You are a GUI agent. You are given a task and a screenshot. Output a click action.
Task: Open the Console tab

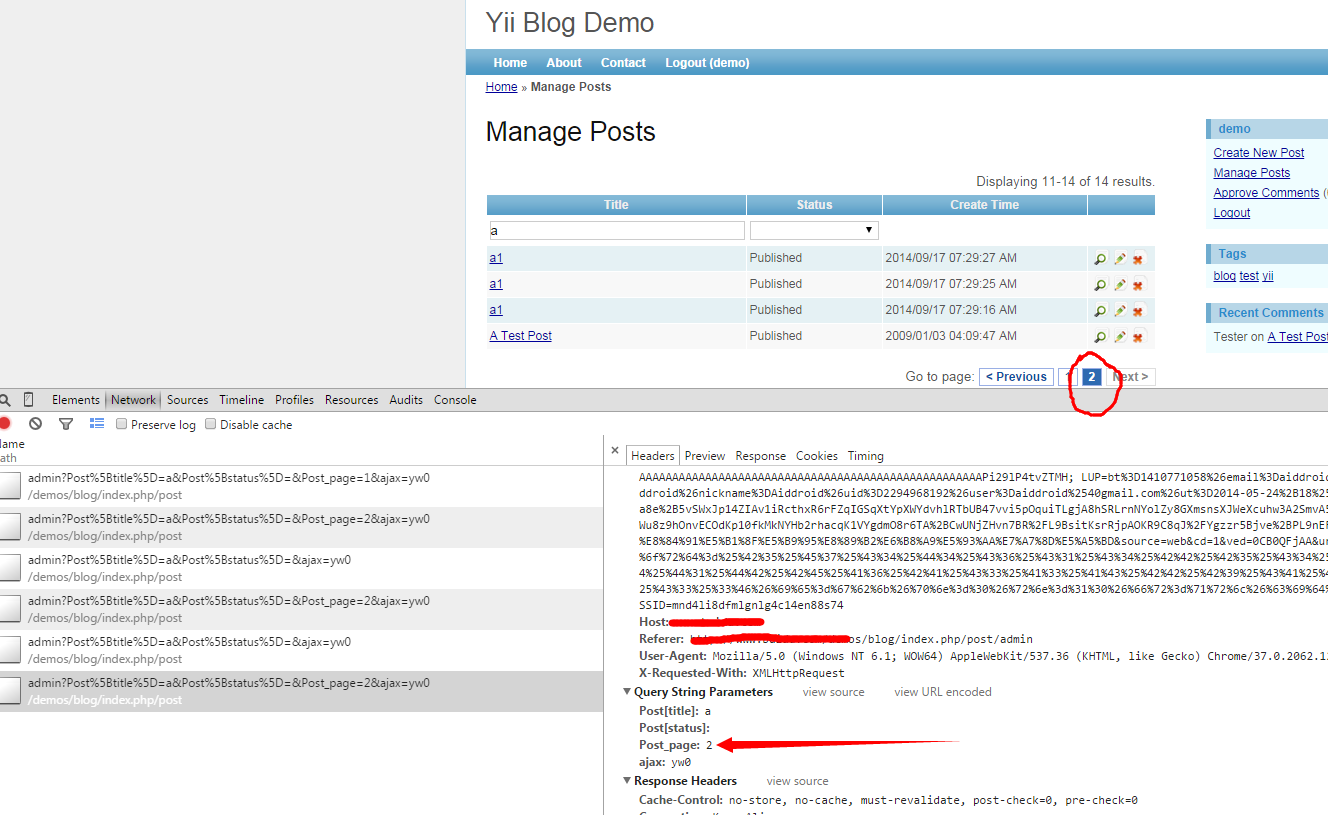(455, 400)
